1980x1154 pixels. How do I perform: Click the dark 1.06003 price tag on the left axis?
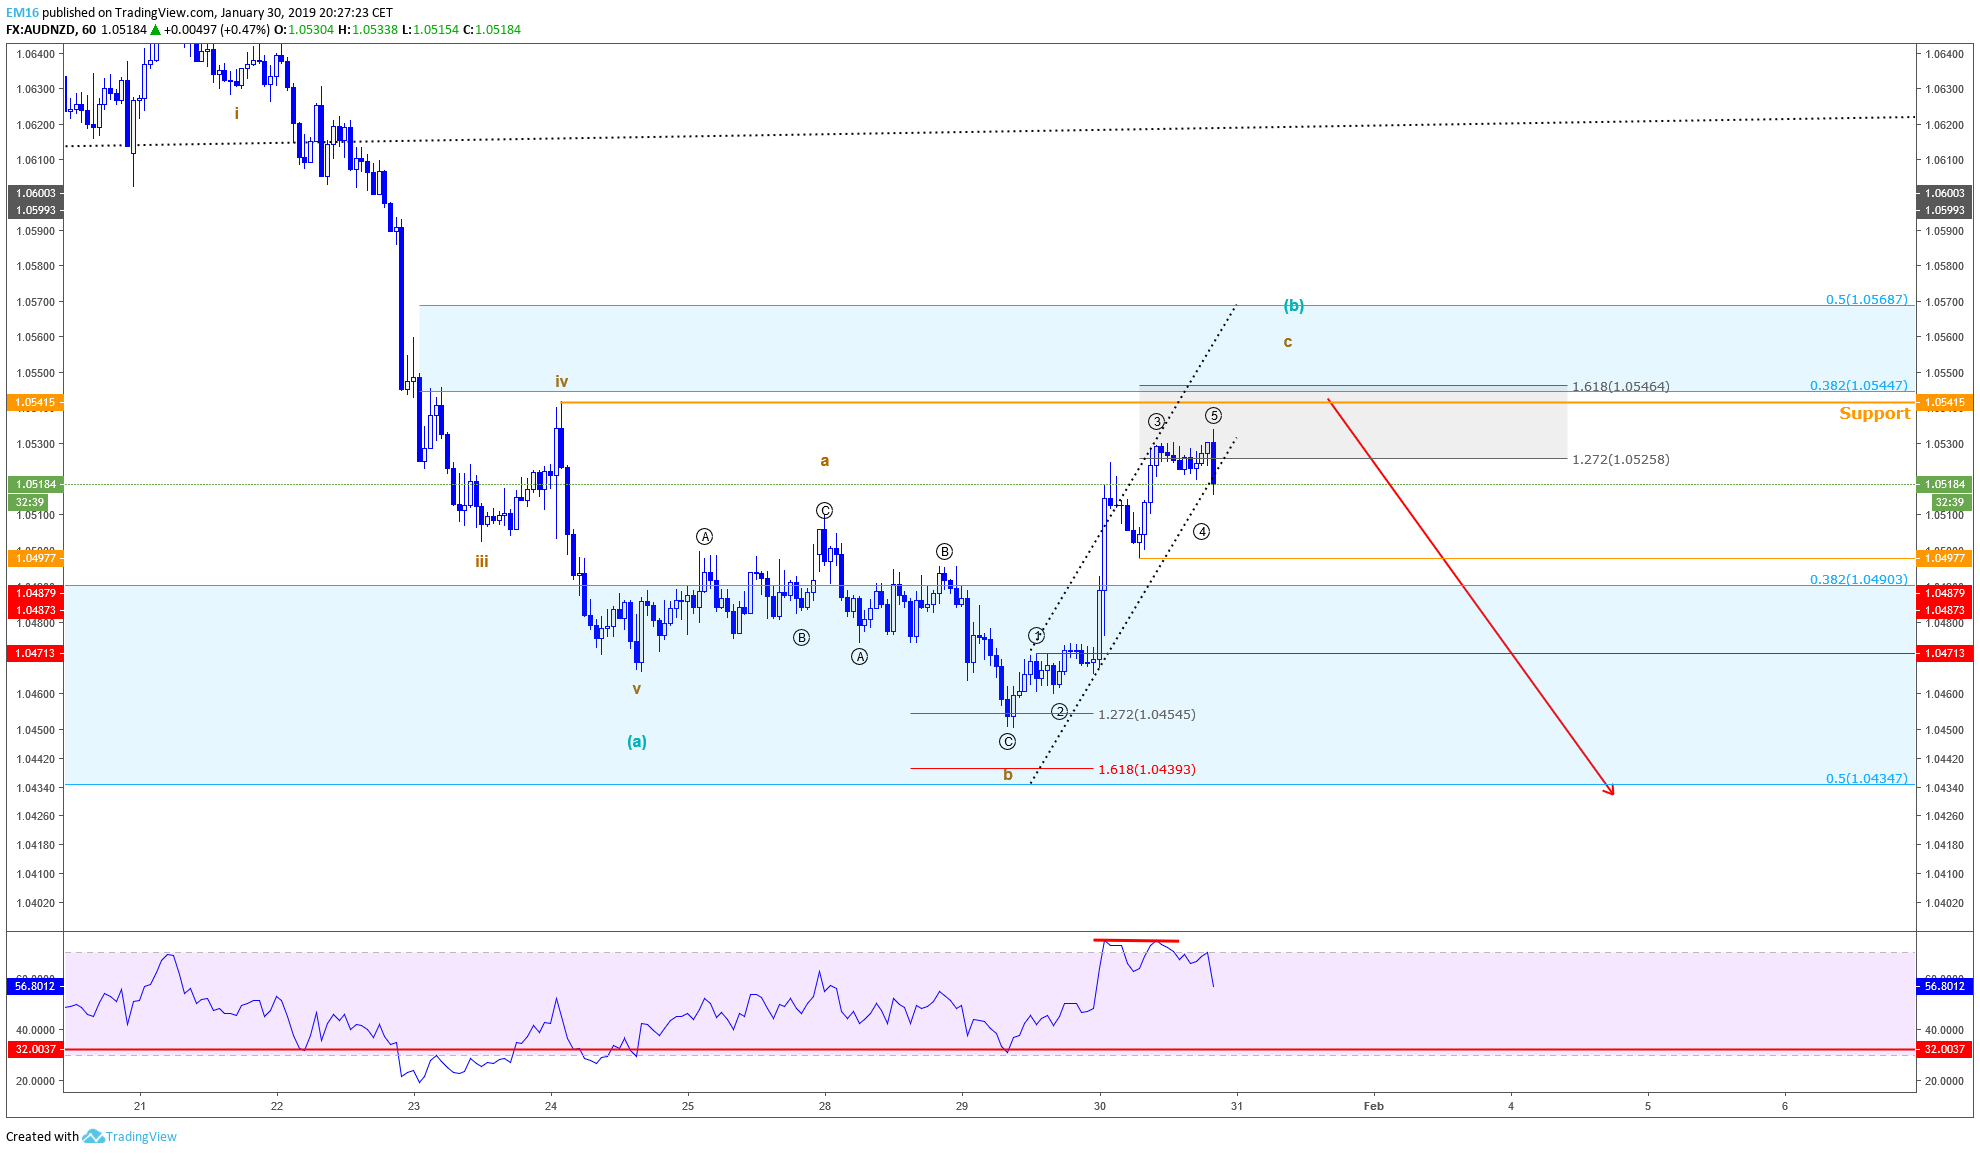point(35,194)
